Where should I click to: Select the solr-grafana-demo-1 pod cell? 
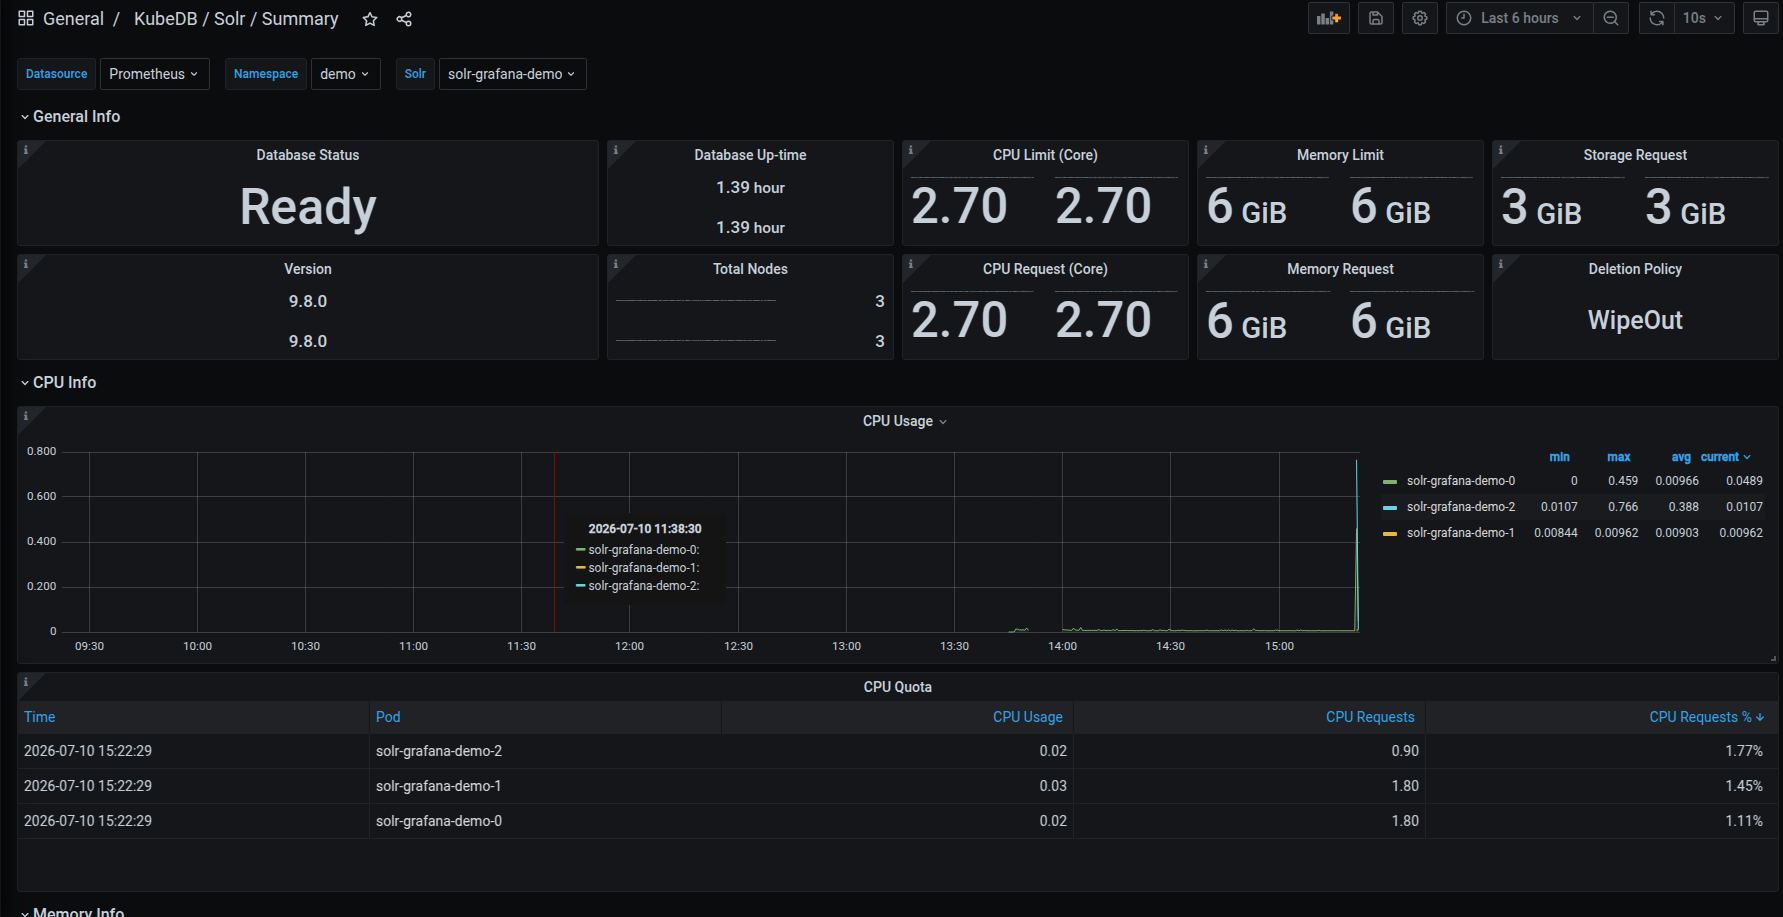pyautogui.click(x=439, y=786)
